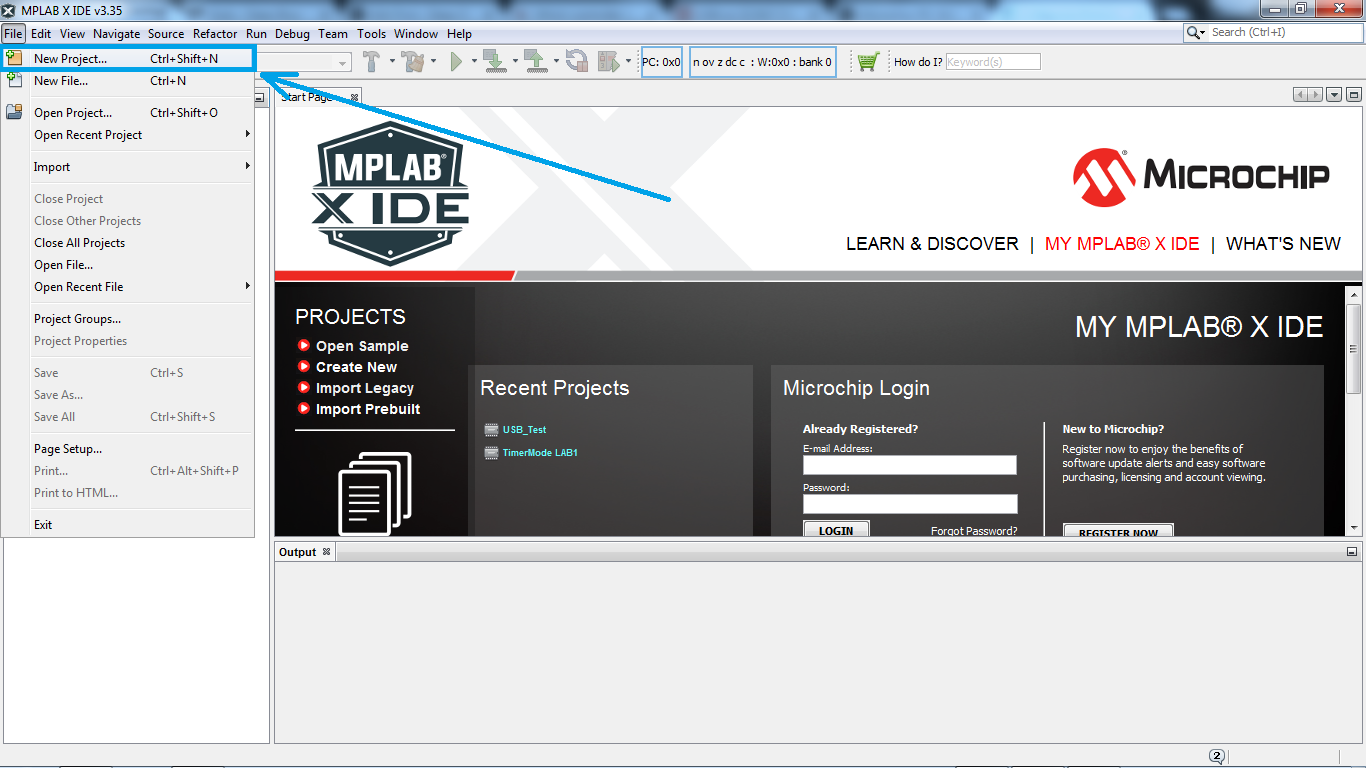
Task: Click the E-mail Address input field
Action: pyautogui.click(x=909, y=464)
